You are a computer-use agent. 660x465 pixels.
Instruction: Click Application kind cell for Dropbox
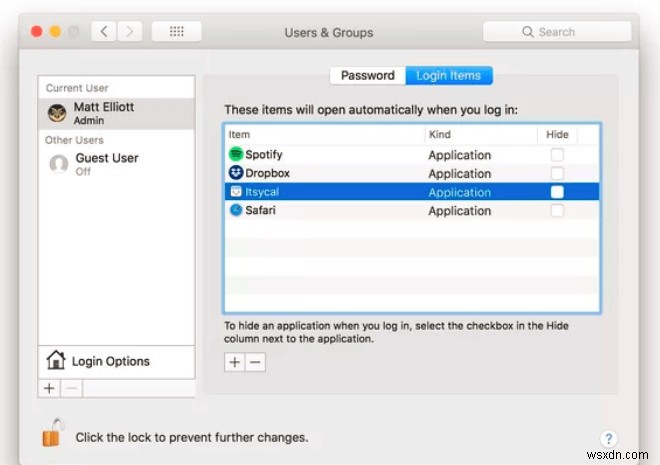(x=459, y=174)
